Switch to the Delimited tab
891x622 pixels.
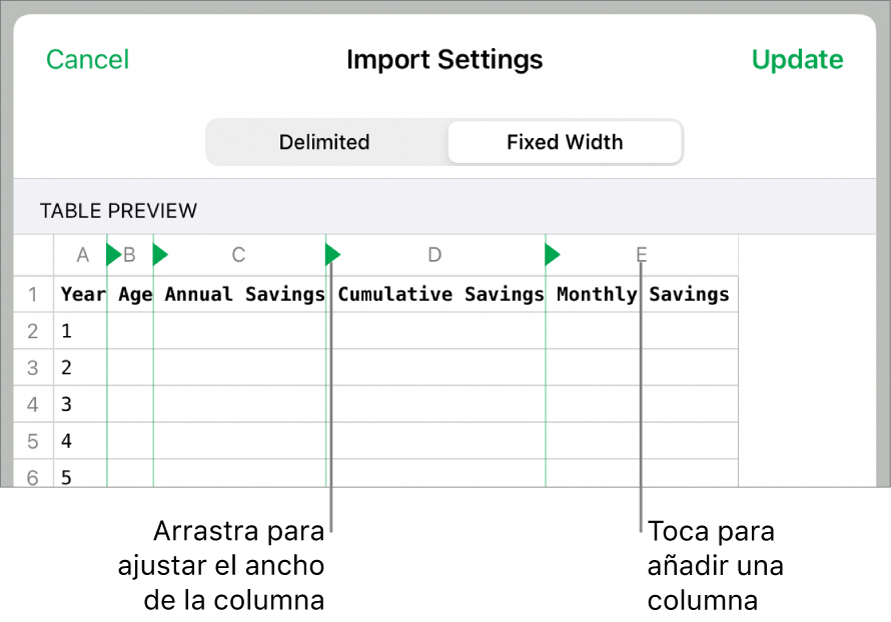point(324,142)
